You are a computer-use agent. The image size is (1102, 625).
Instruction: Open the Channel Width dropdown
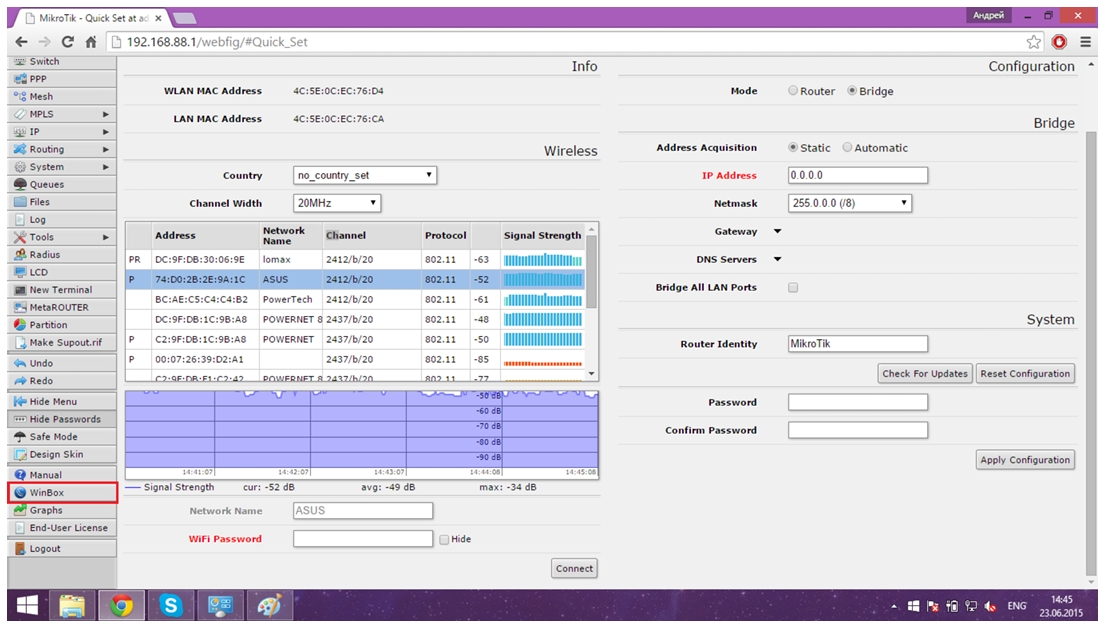(337, 203)
